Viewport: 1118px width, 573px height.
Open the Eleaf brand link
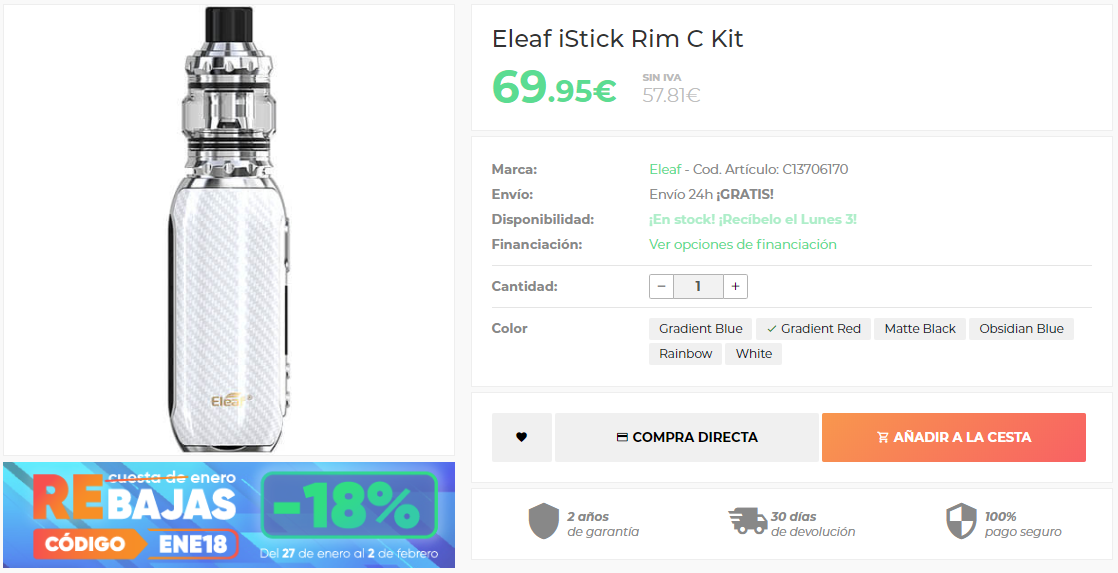coord(665,169)
